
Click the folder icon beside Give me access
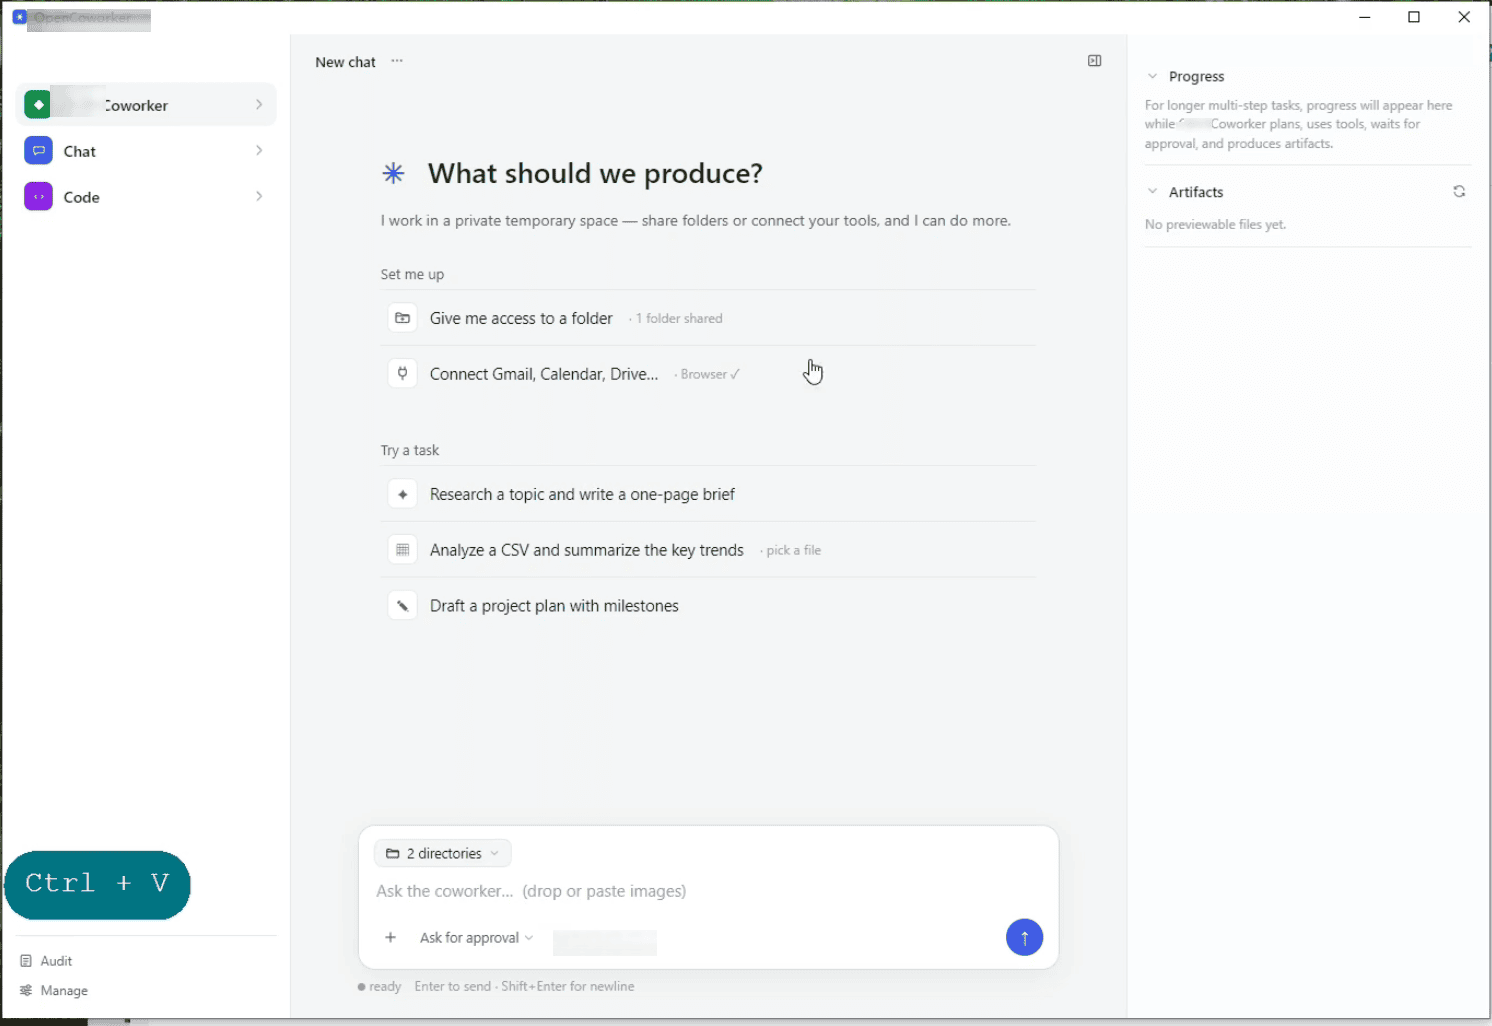point(402,318)
